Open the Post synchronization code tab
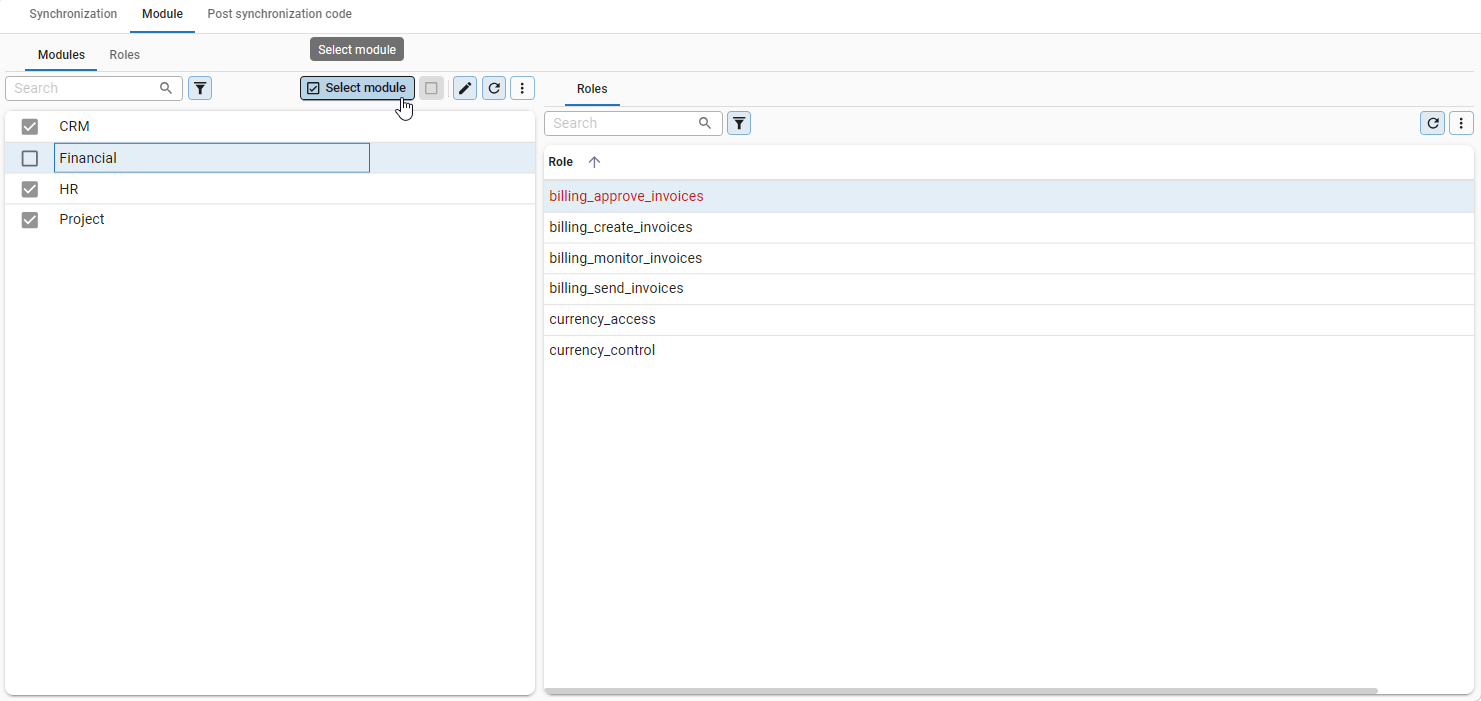1481x701 pixels. click(x=279, y=14)
